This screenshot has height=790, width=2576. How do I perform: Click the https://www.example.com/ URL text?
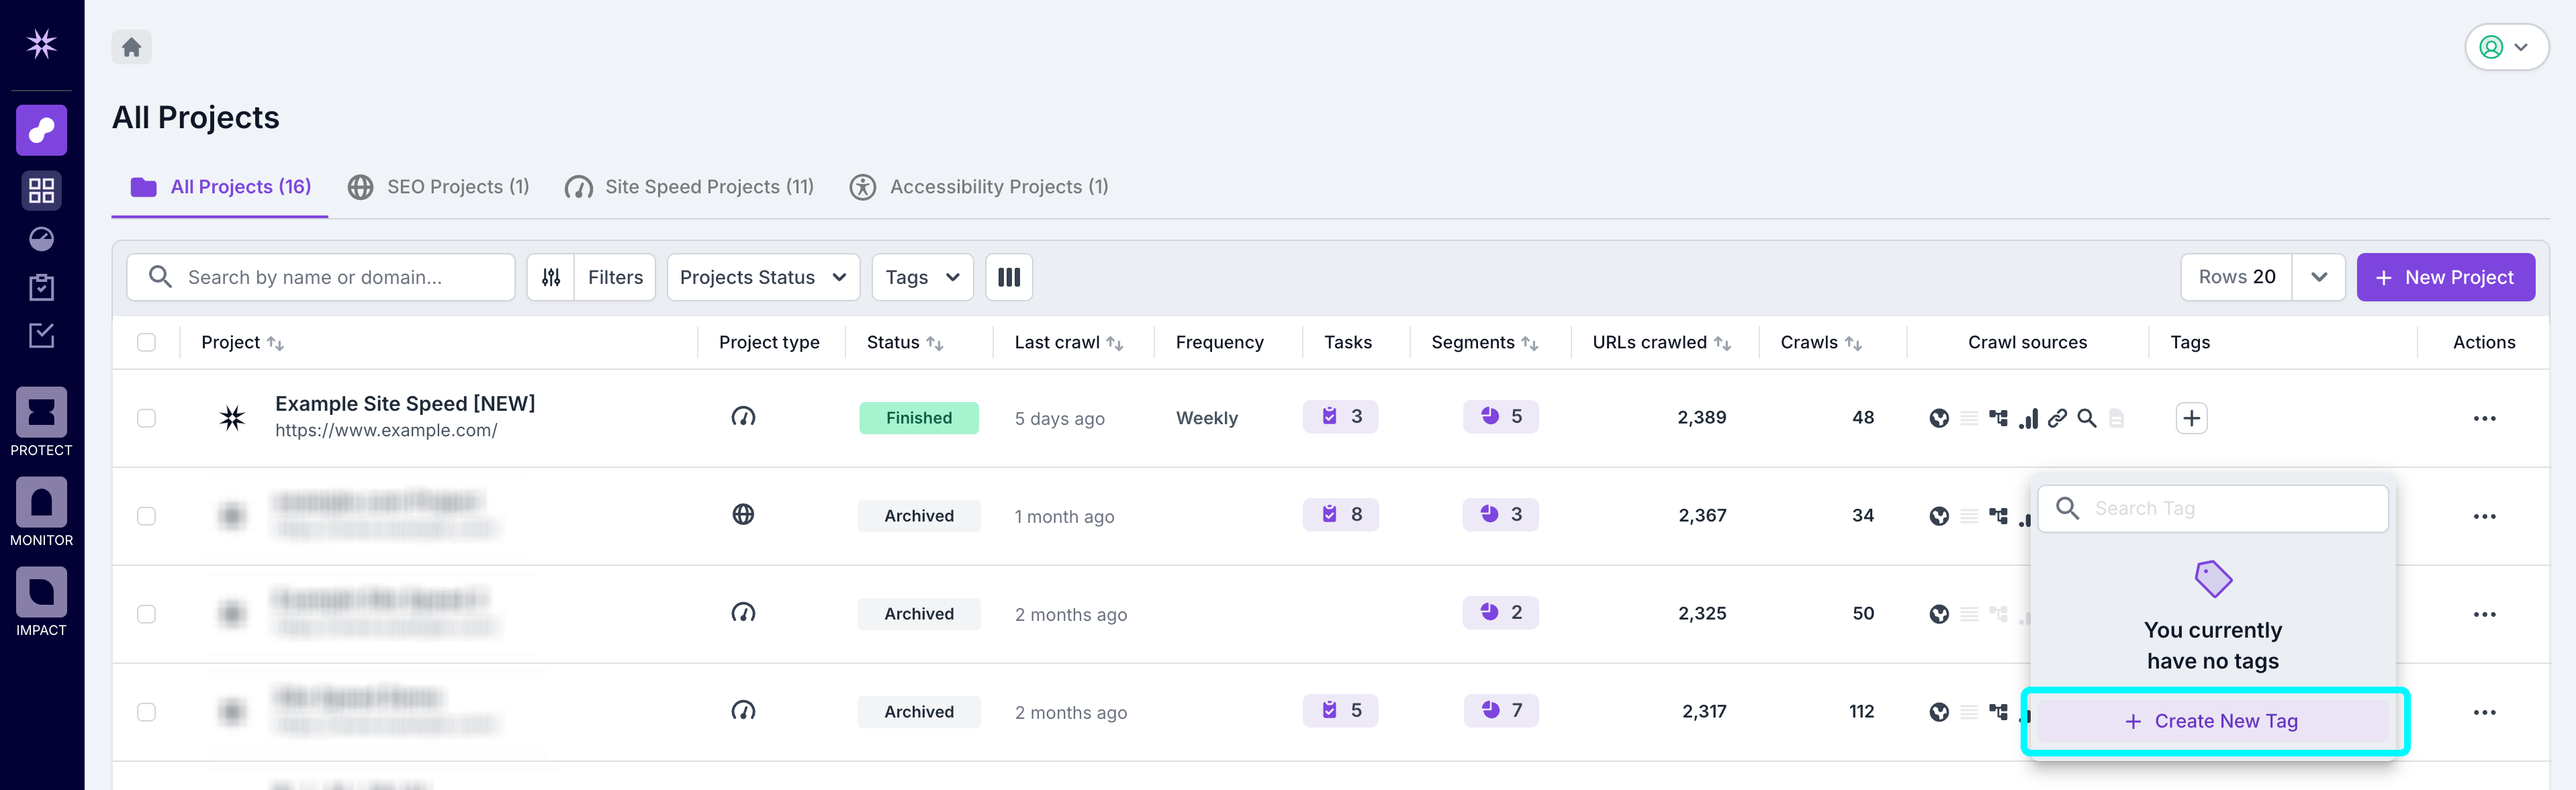(386, 431)
